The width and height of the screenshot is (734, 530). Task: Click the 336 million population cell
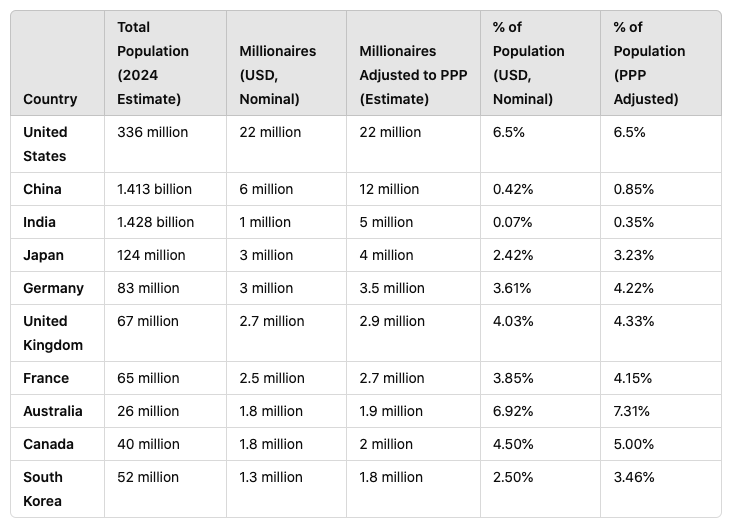click(152, 132)
